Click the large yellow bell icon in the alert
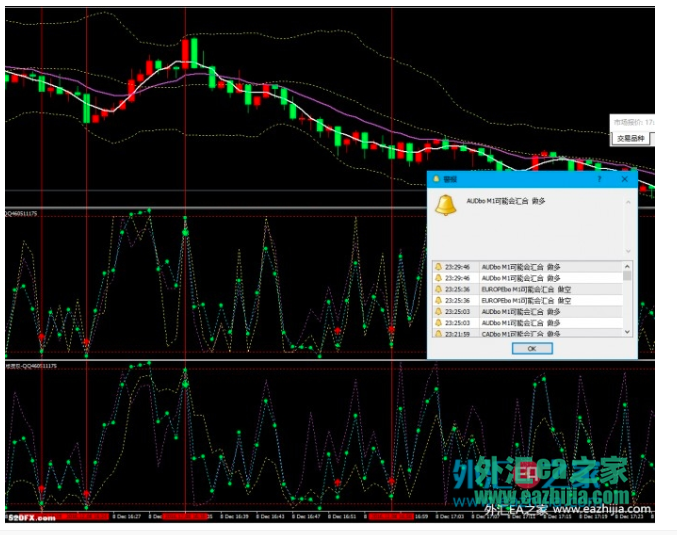 (446, 205)
